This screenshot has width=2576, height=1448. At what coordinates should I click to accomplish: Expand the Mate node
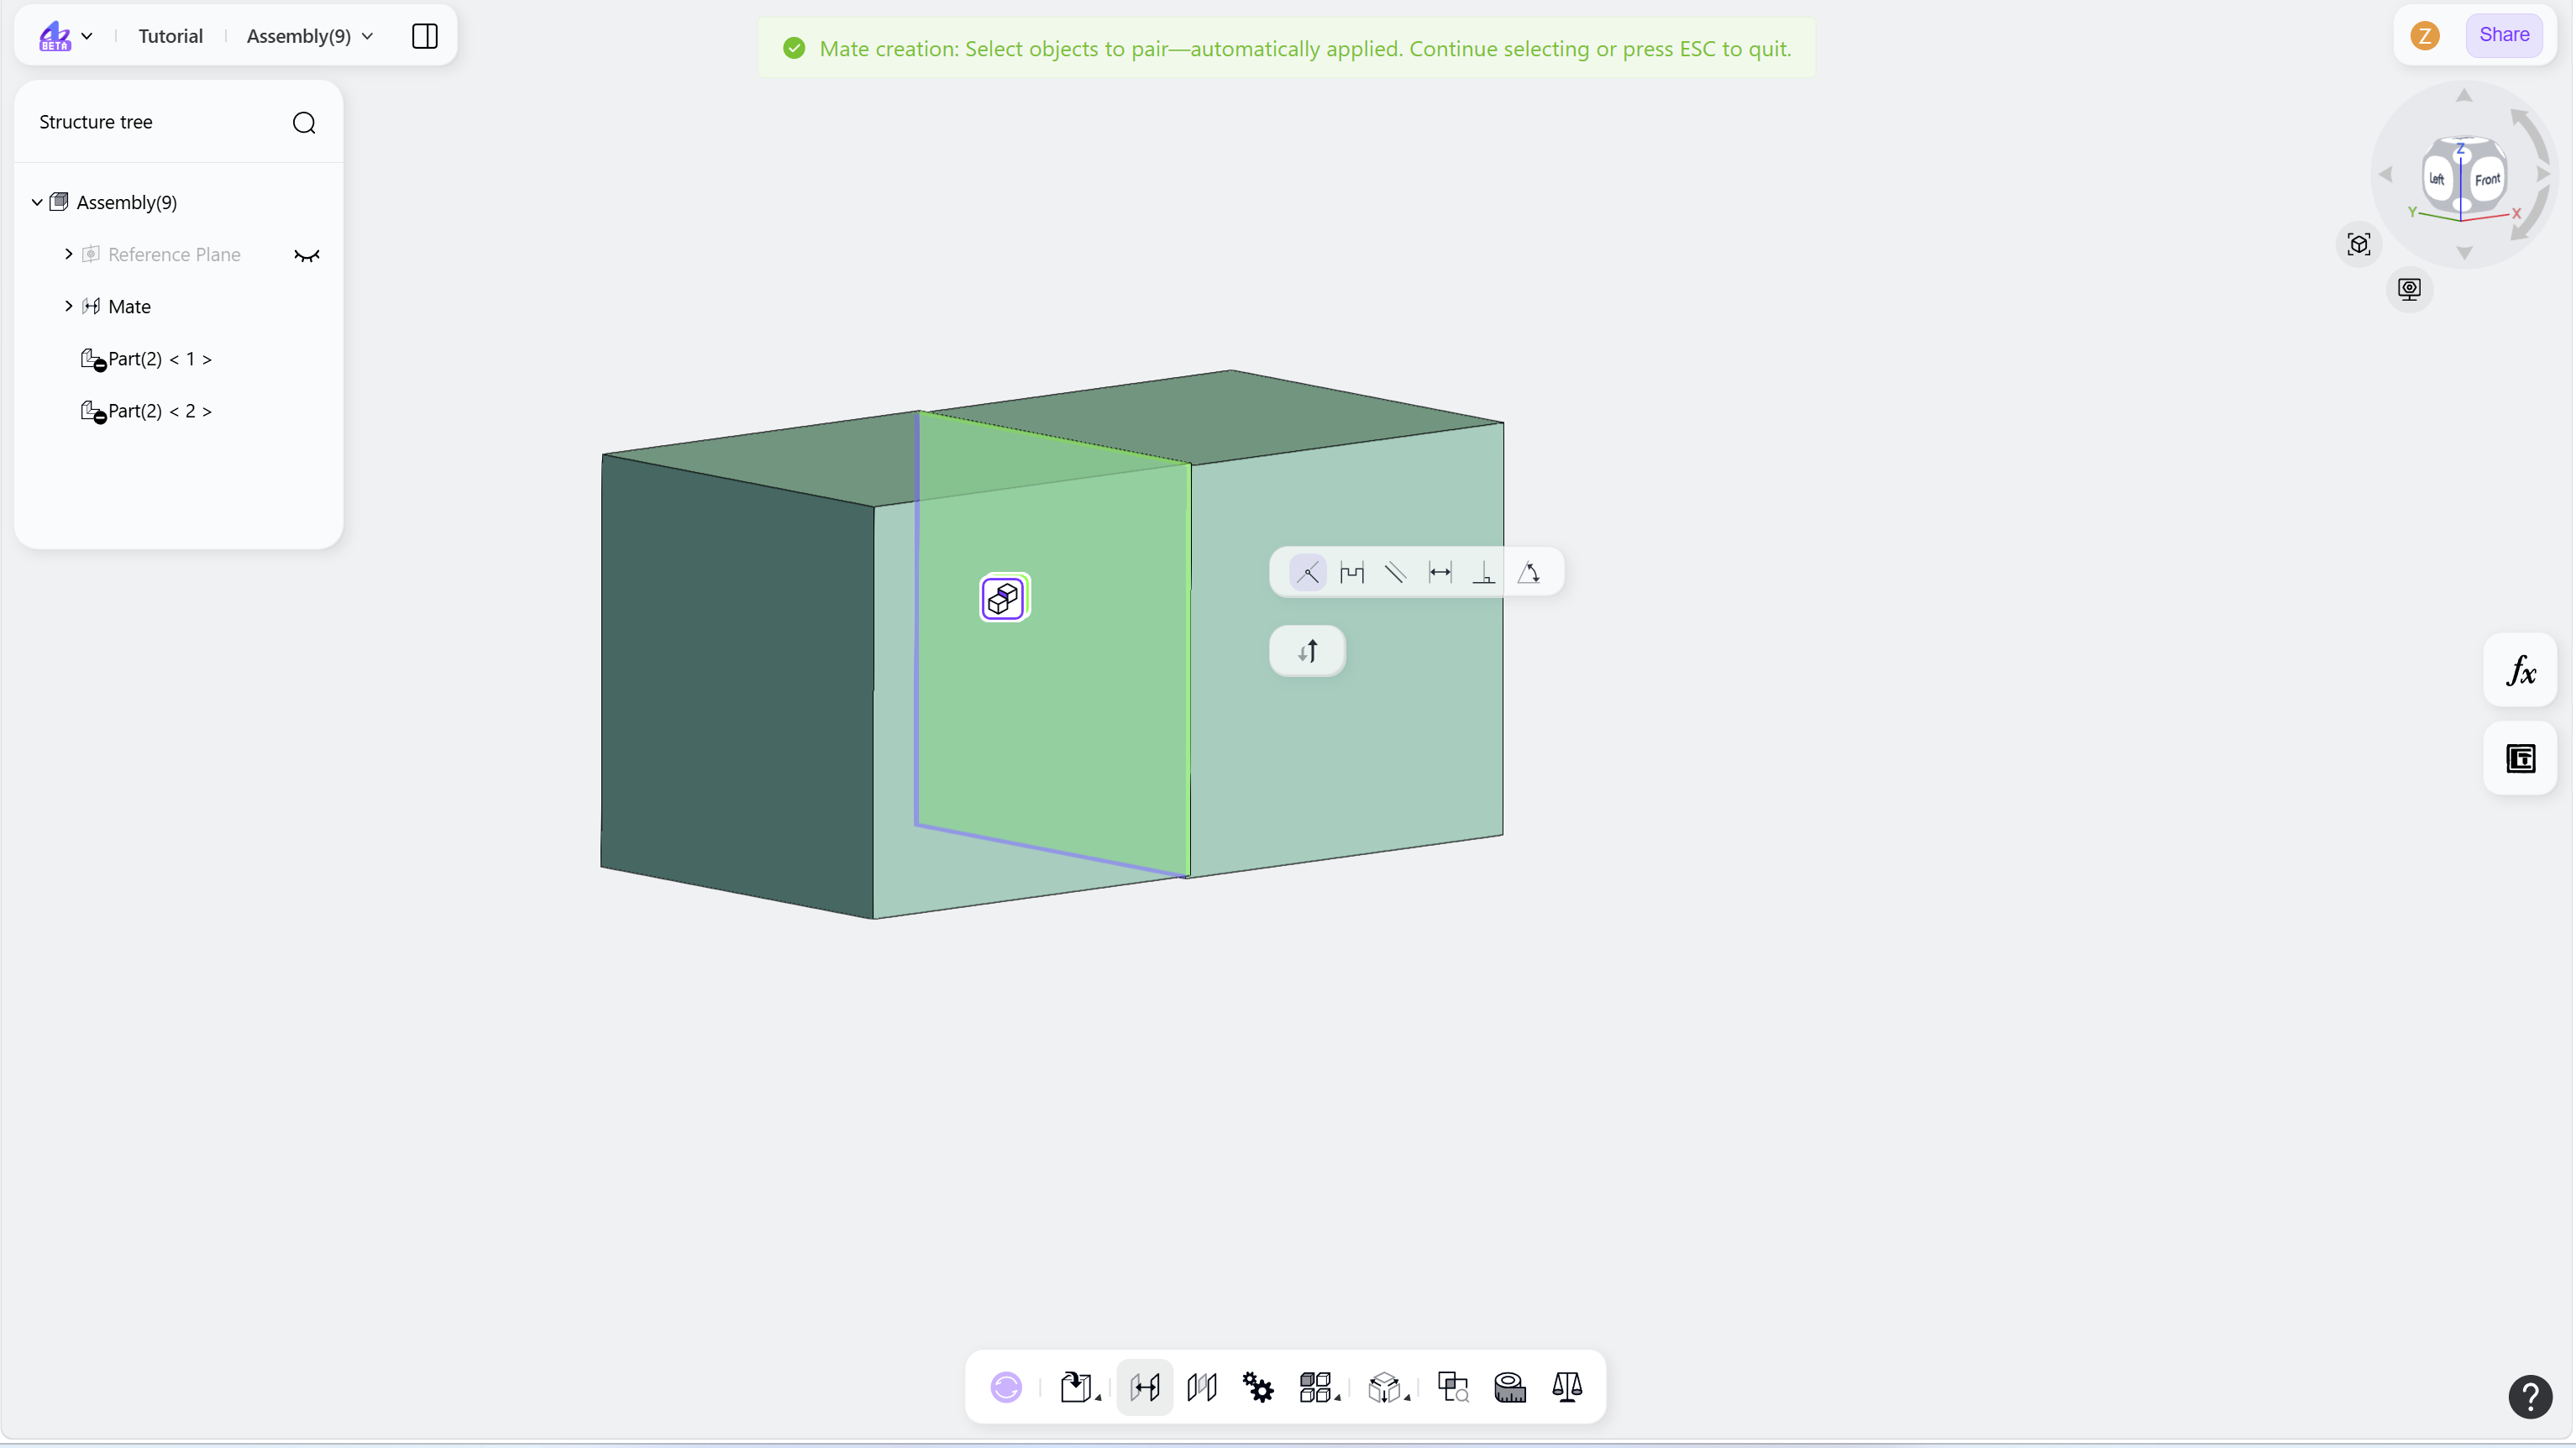68,306
